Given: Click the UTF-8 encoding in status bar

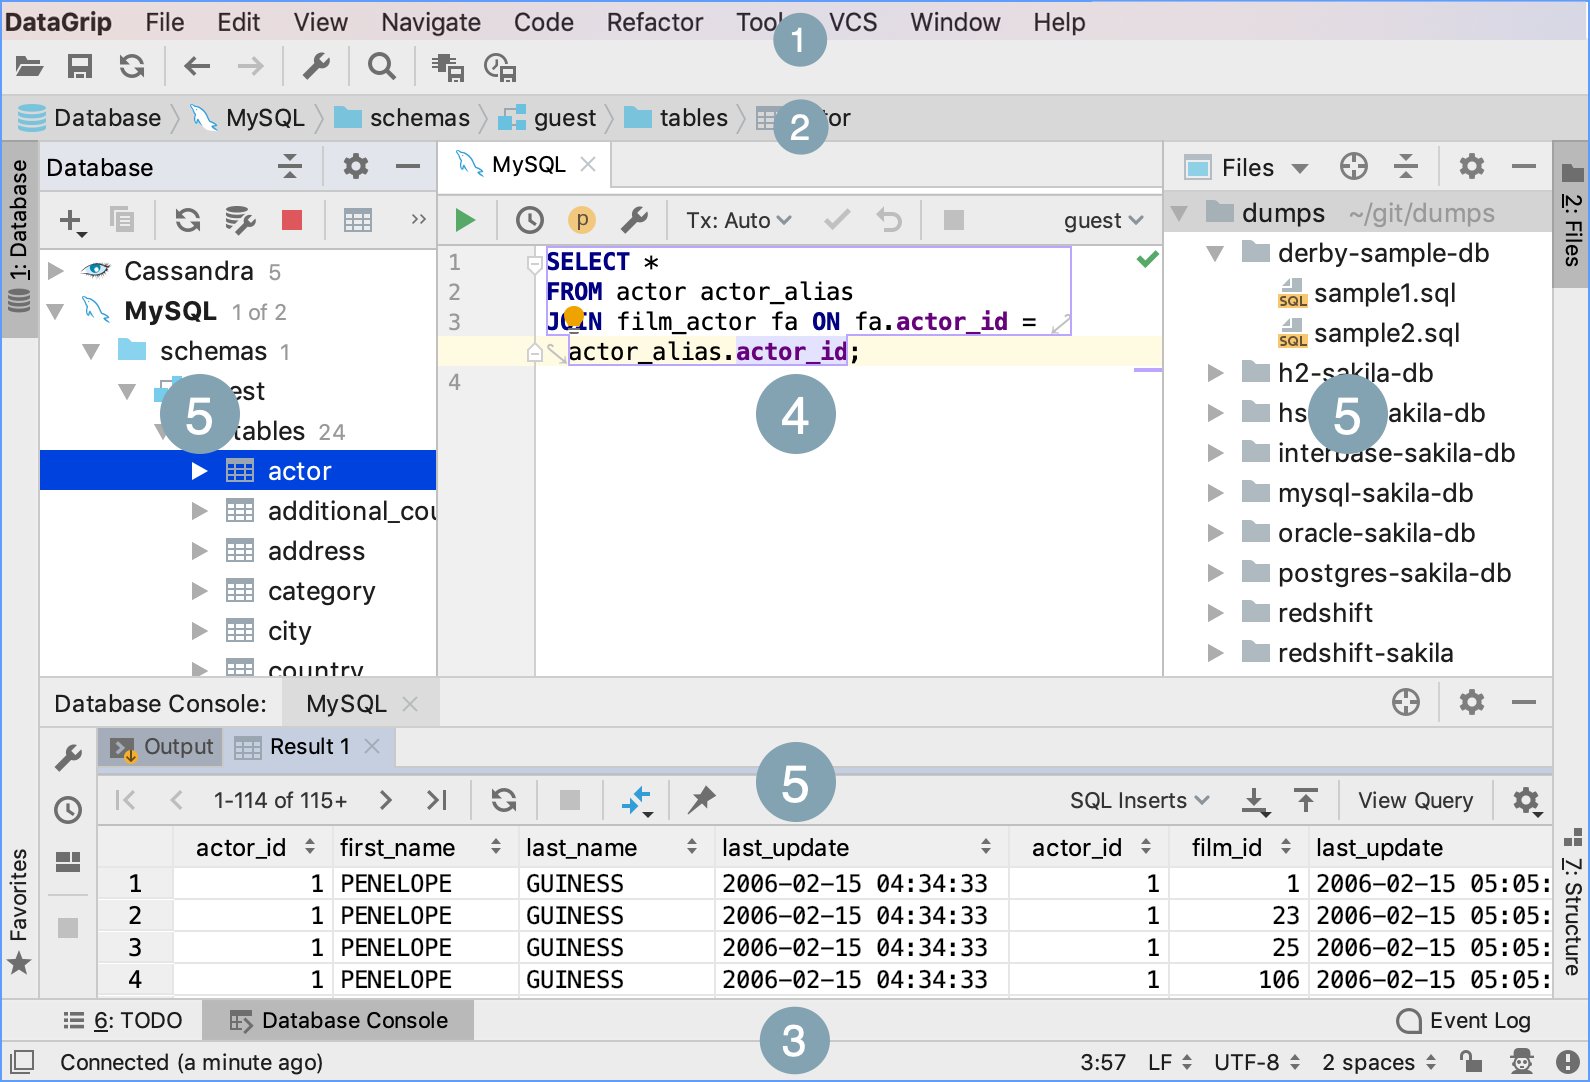Looking at the screenshot, I should click(x=1257, y=1062).
